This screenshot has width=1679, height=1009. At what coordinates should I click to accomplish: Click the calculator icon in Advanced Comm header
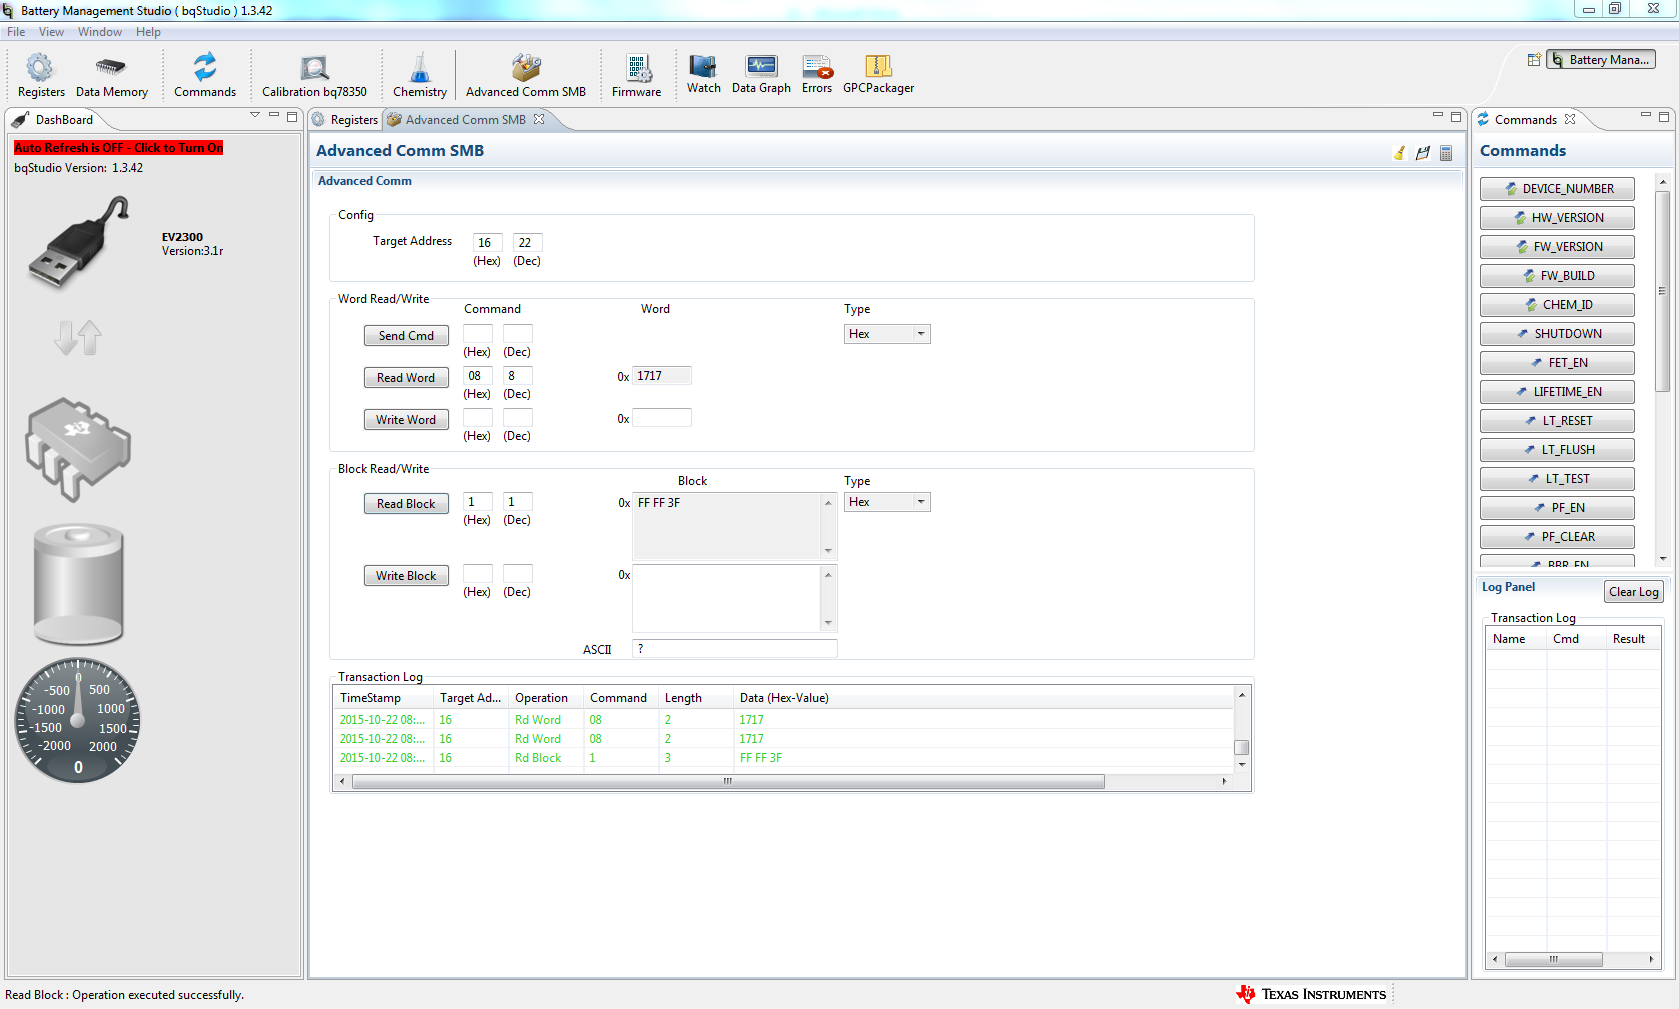(x=1446, y=153)
